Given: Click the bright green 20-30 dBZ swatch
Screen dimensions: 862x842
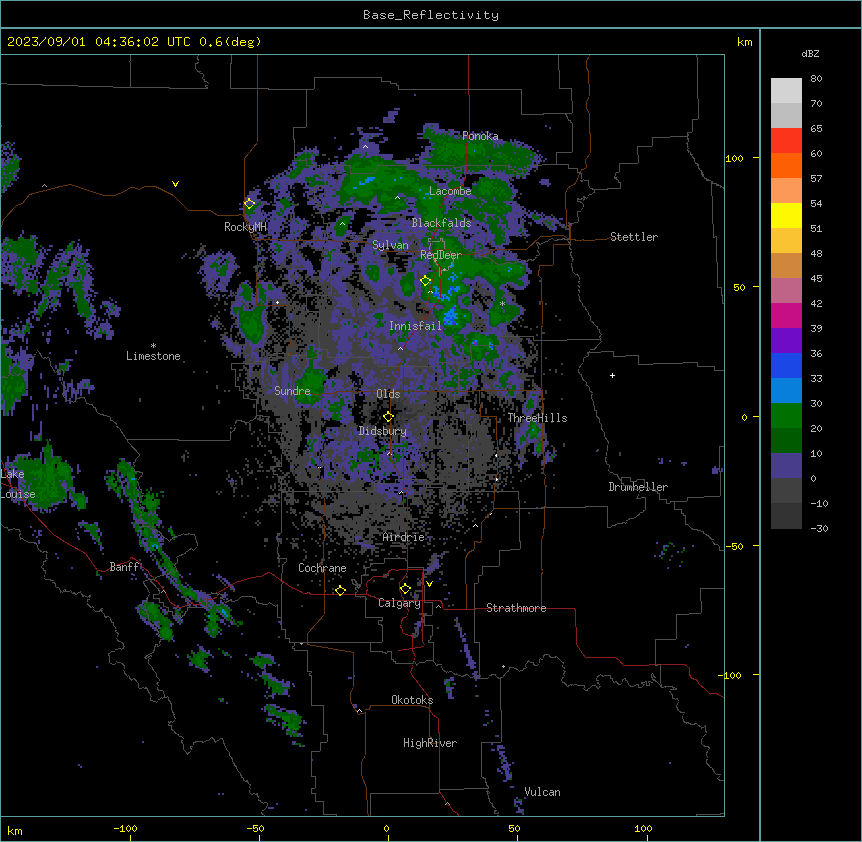Looking at the screenshot, I should coord(786,416).
